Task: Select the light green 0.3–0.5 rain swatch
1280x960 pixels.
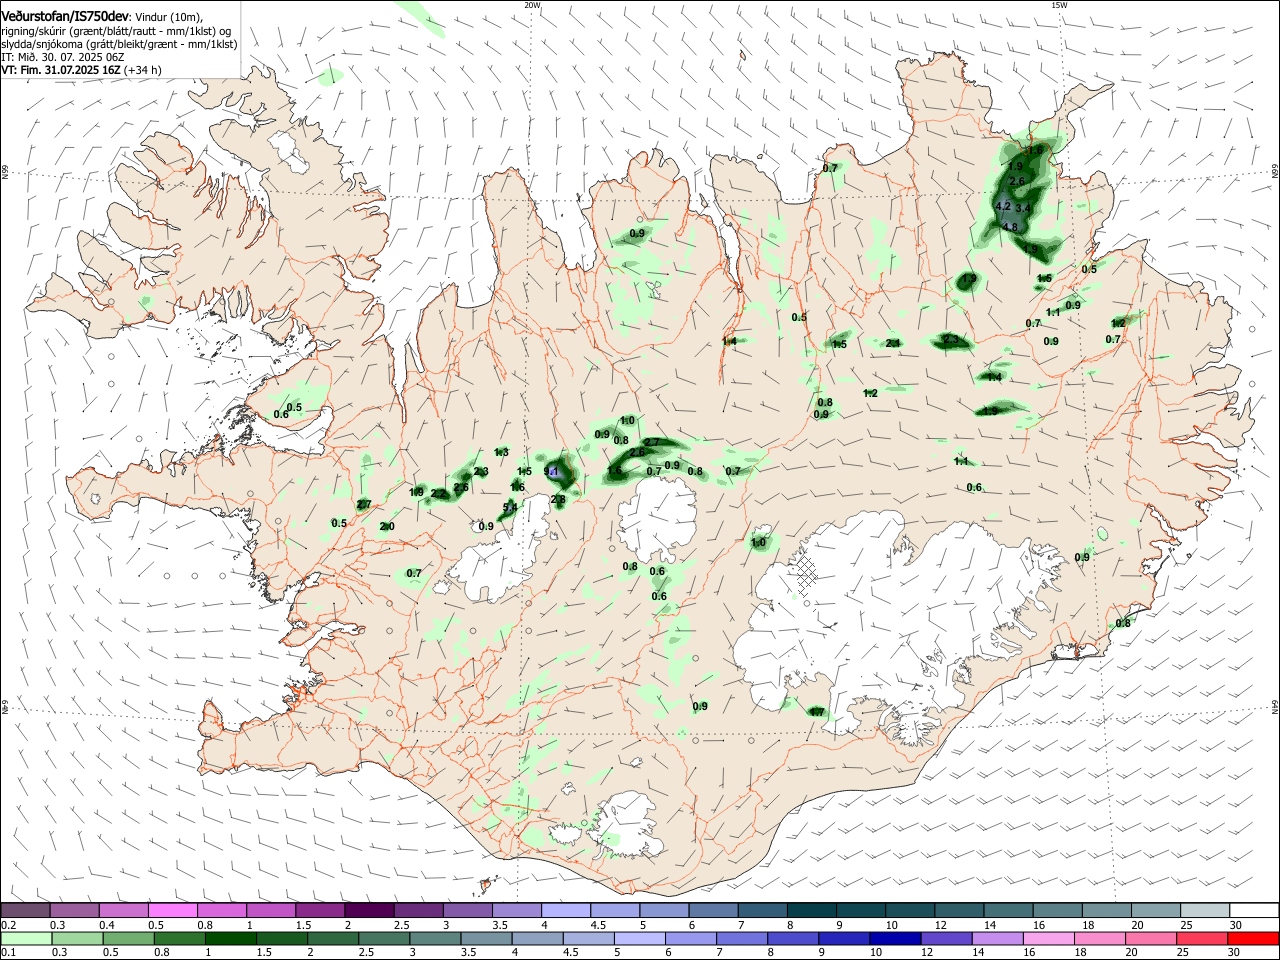Action: [76, 938]
